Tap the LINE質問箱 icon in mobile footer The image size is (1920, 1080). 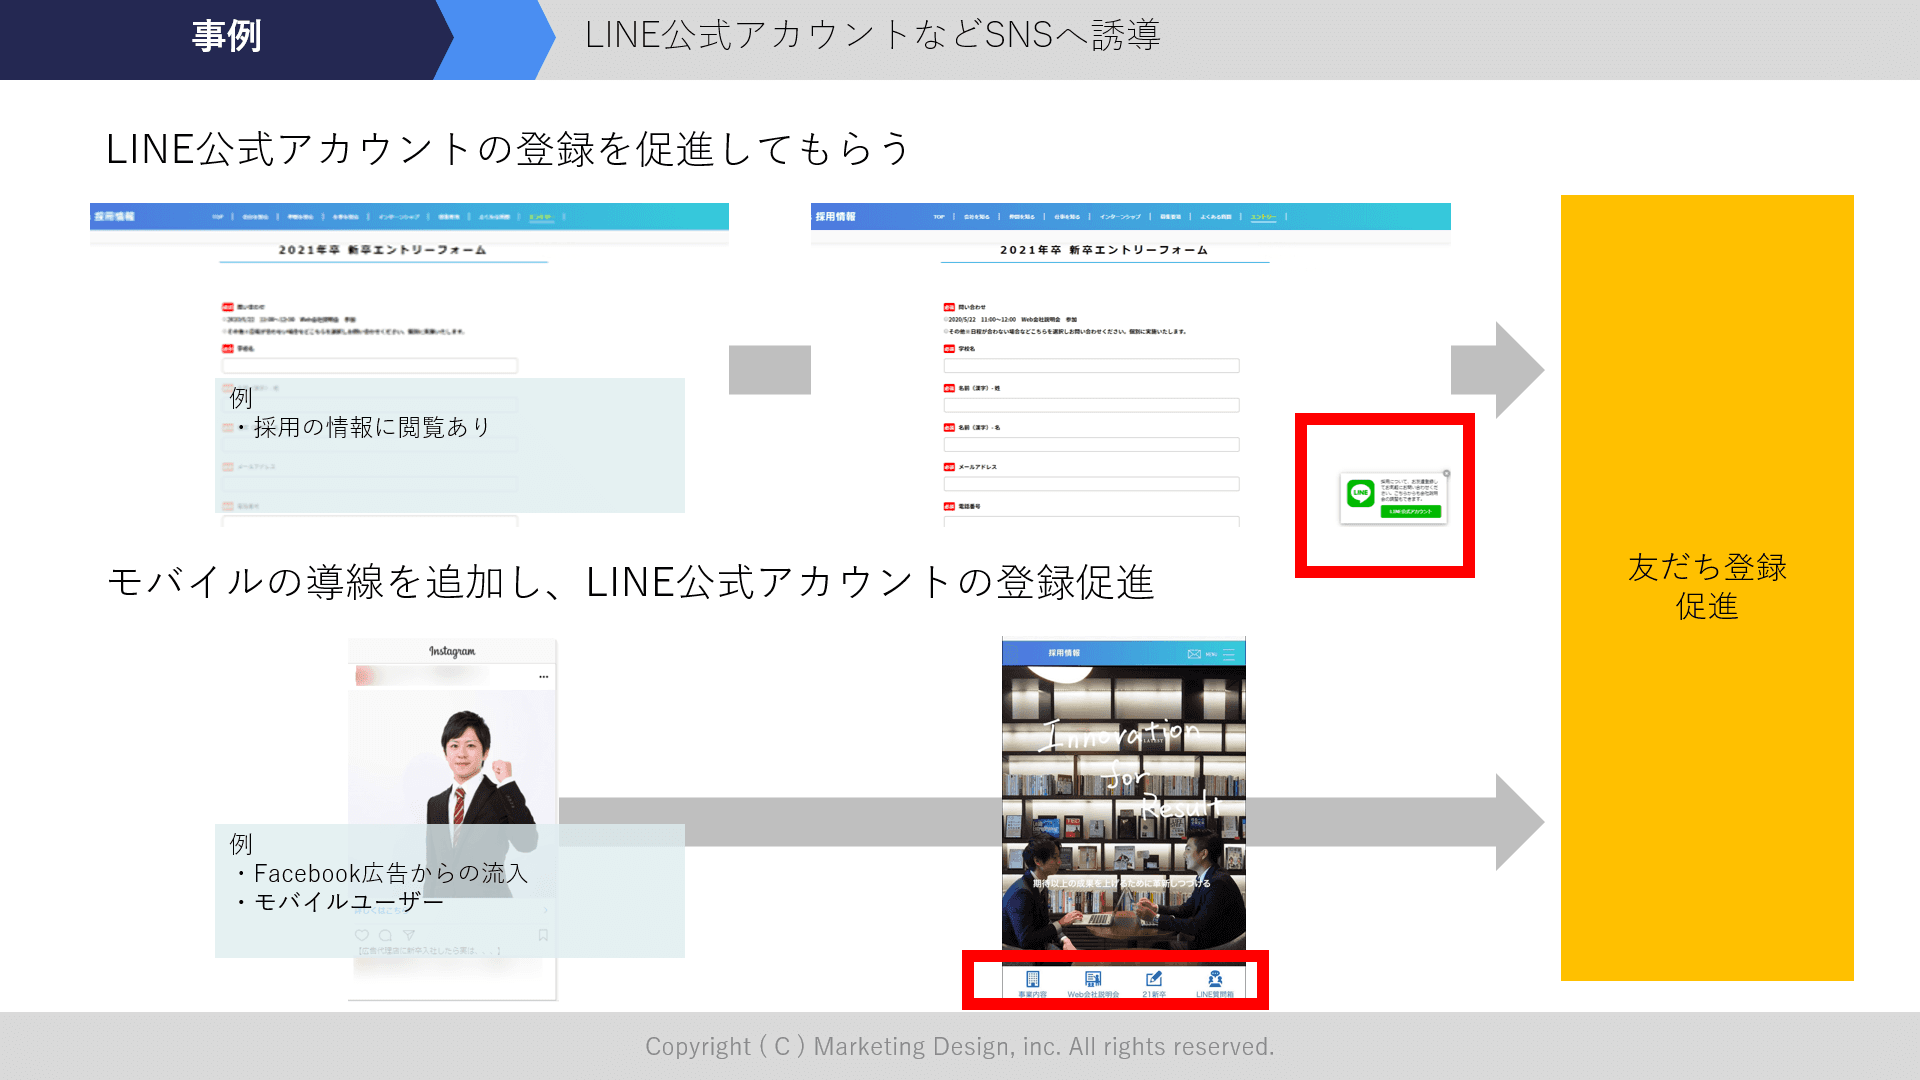[1215, 980]
